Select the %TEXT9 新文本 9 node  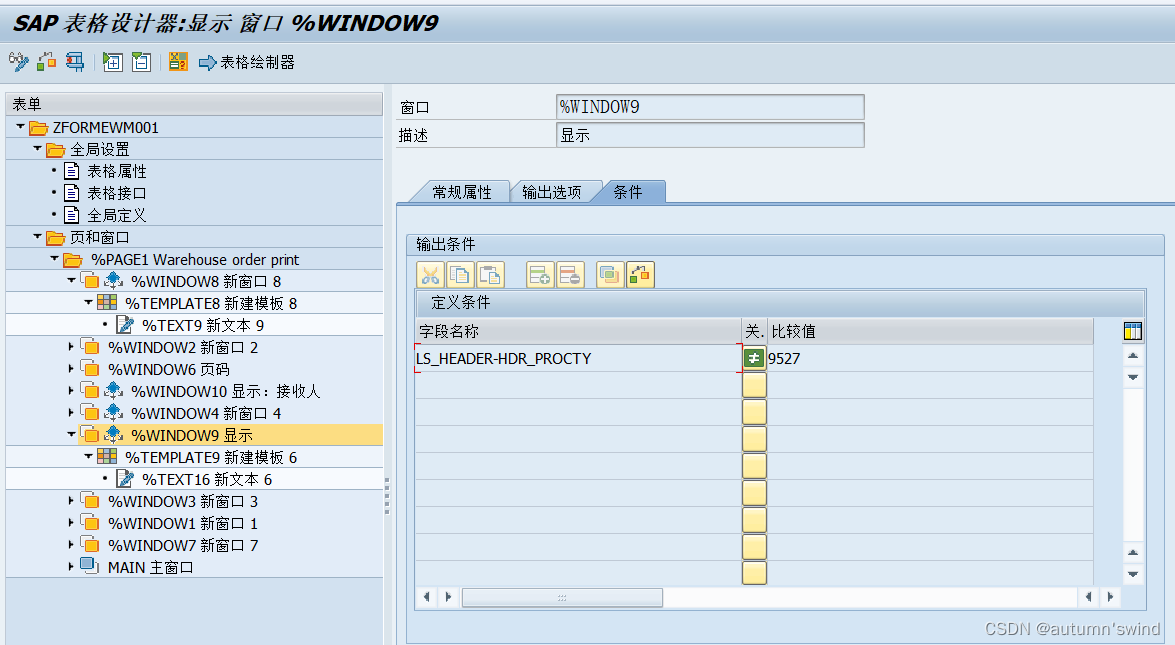[202, 325]
